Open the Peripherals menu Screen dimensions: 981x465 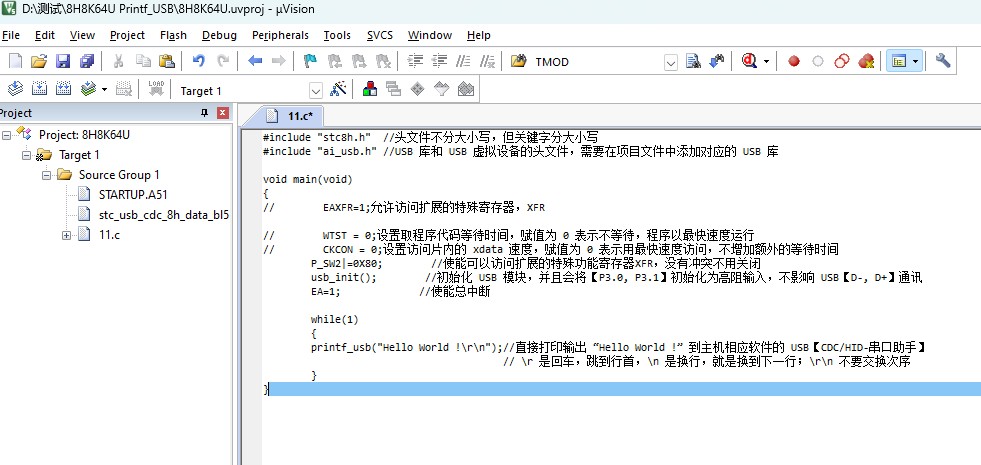(280, 35)
